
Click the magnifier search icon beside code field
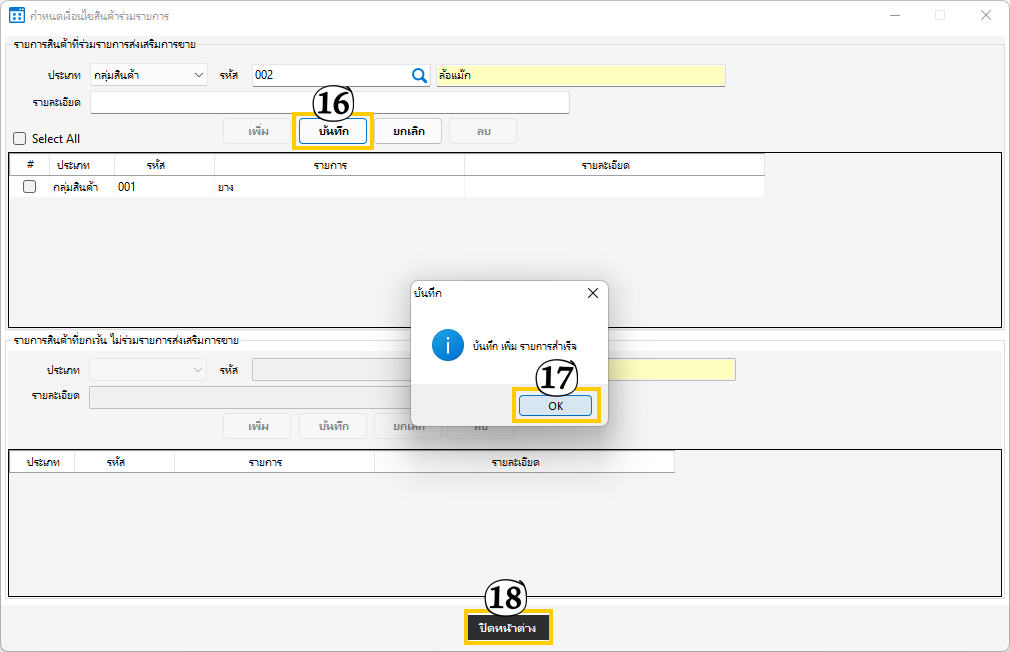pos(419,75)
